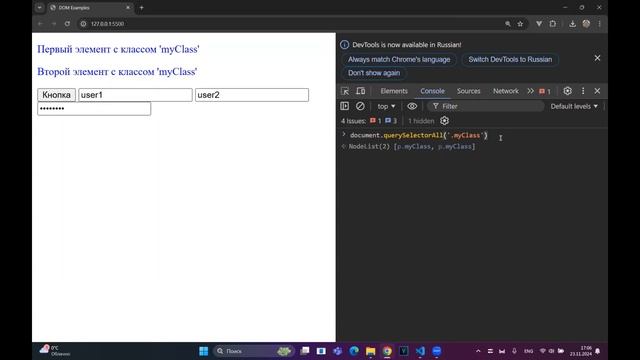
Task: Focus the user1 input field
Action: 135,95
